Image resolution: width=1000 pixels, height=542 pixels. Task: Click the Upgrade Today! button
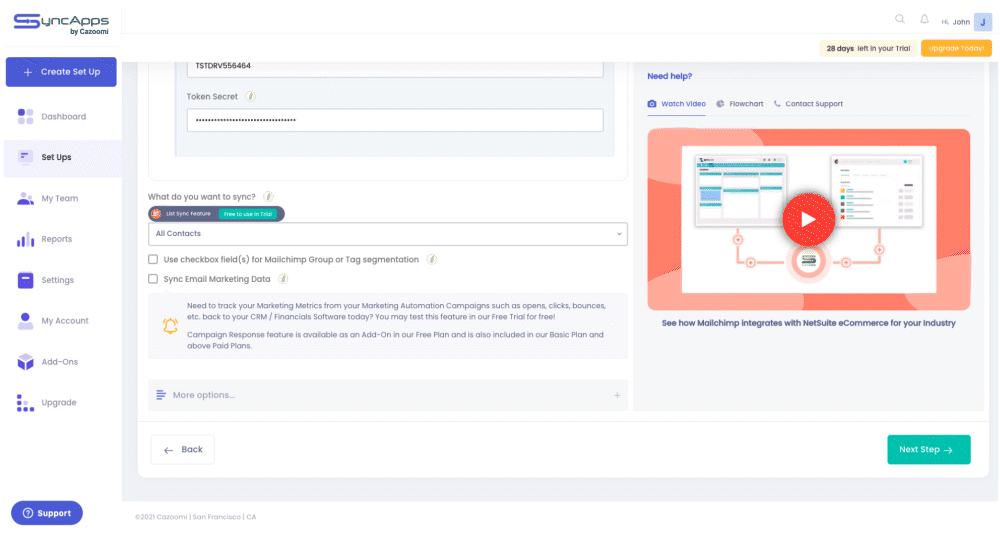click(956, 48)
